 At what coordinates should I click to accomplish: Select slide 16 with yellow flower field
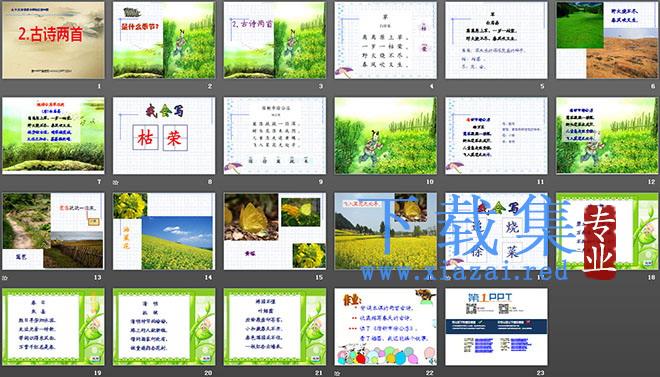pyautogui.click(x=386, y=231)
